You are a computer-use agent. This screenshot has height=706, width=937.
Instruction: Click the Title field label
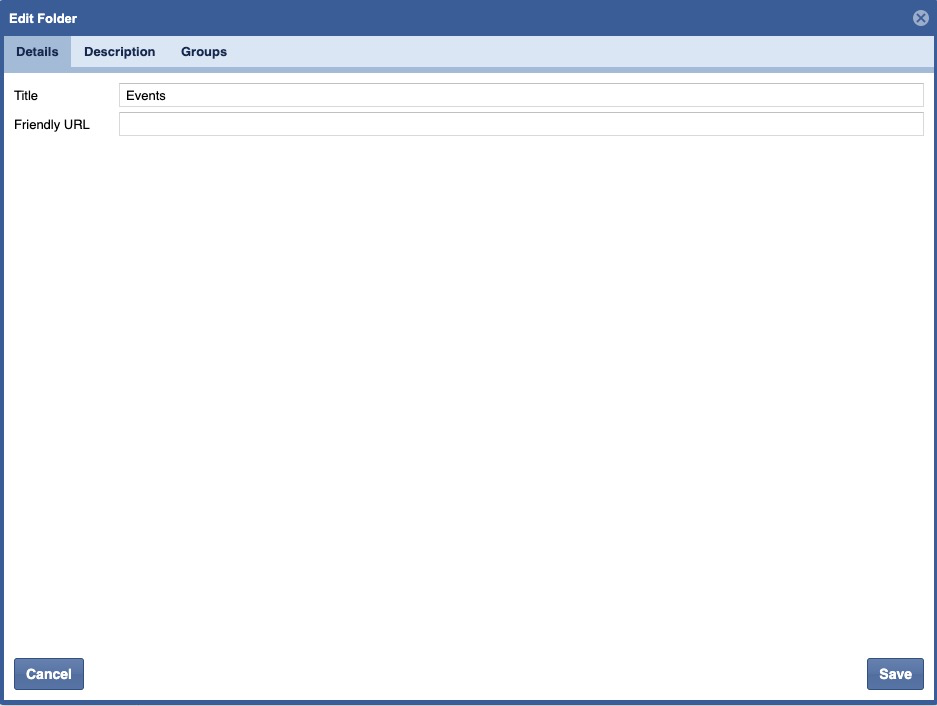[26, 96]
